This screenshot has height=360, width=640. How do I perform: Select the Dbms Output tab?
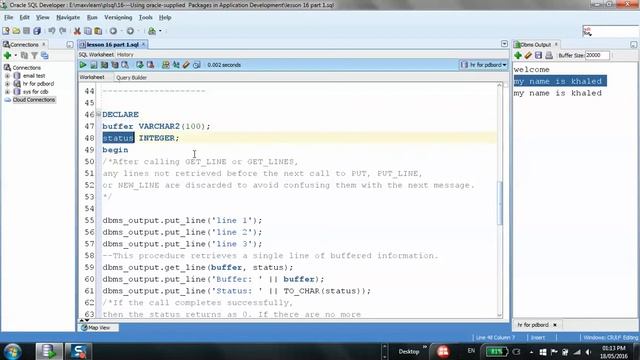[x=536, y=44]
